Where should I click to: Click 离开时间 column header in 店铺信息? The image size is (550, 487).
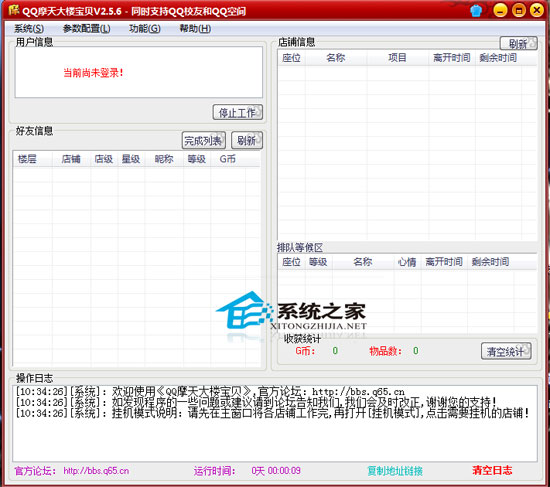coord(452,58)
